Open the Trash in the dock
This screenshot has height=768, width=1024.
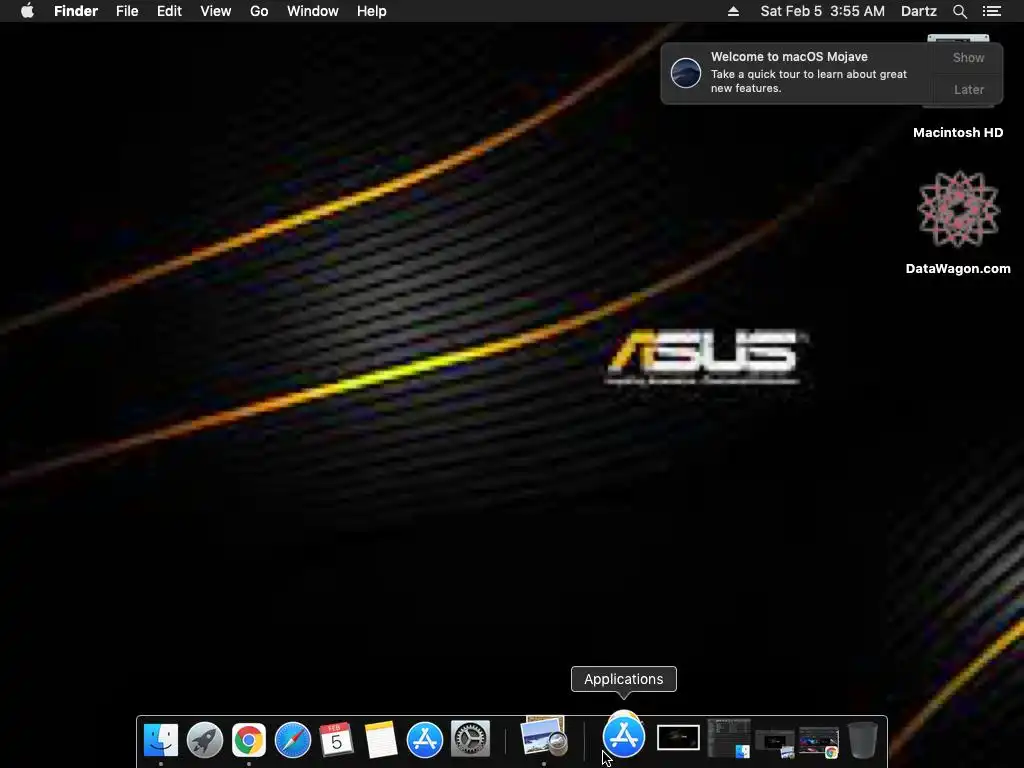click(x=863, y=740)
